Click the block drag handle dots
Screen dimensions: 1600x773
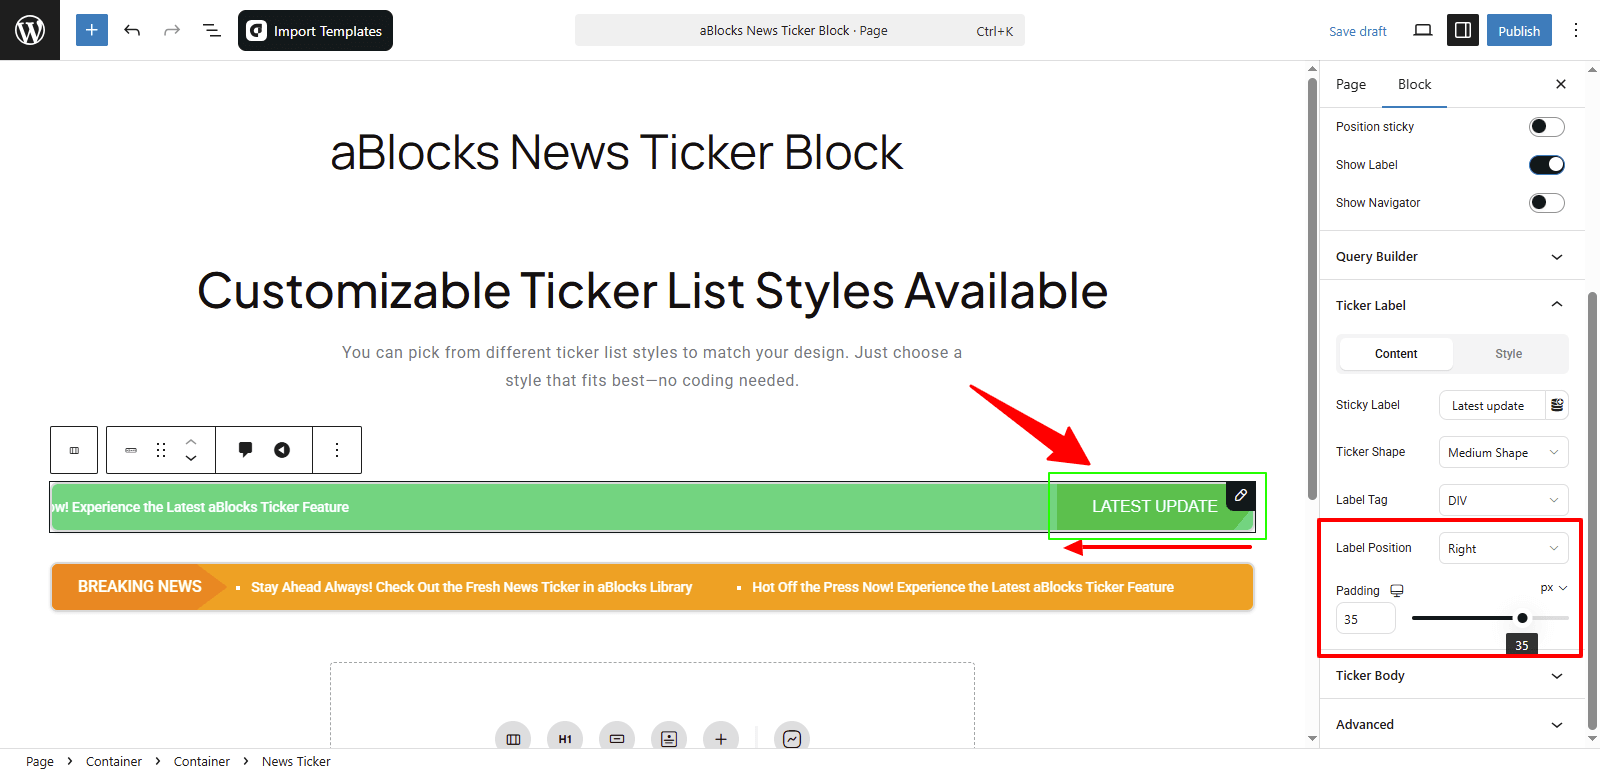tap(161, 450)
